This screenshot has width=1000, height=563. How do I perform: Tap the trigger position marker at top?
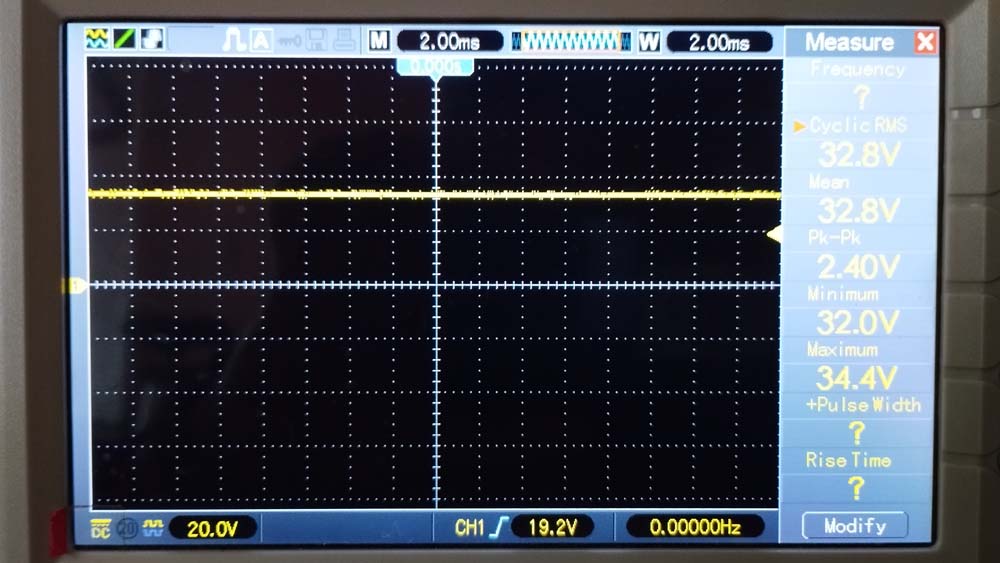tap(436, 66)
